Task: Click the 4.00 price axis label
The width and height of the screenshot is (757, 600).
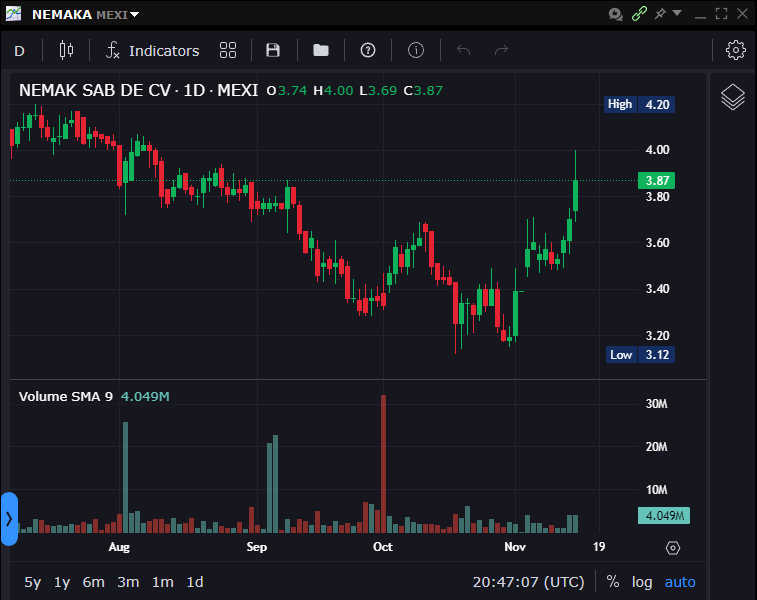Action: coord(658,150)
